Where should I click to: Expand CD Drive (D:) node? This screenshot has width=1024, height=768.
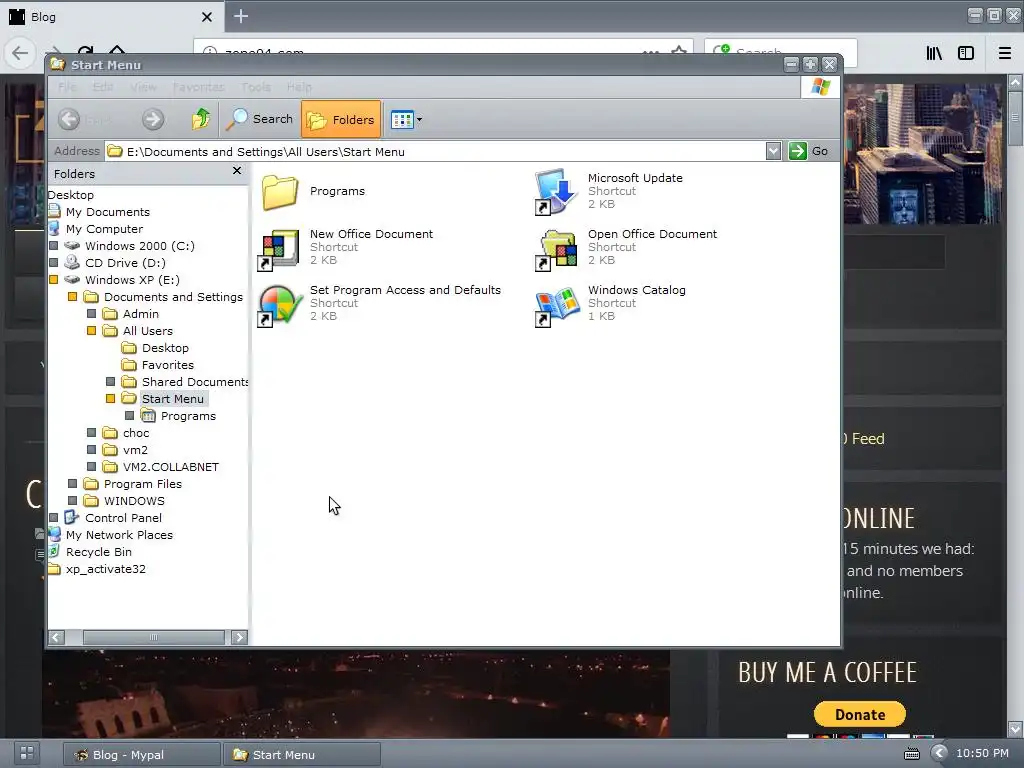tap(54, 263)
